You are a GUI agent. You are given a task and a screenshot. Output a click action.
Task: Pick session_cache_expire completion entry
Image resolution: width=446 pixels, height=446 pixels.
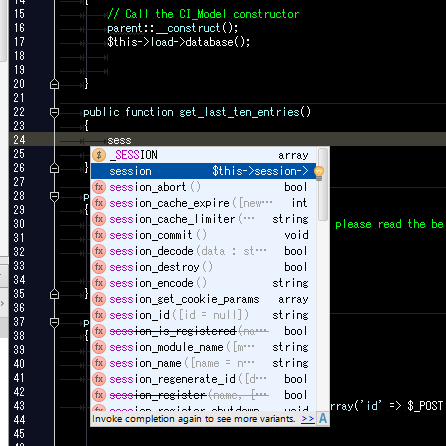pyautogui.click(x=203, y=203)
